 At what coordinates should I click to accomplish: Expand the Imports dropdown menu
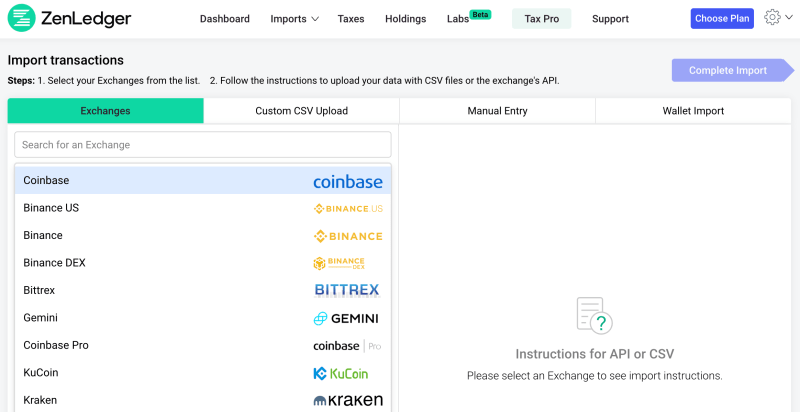tap(294, 19)
